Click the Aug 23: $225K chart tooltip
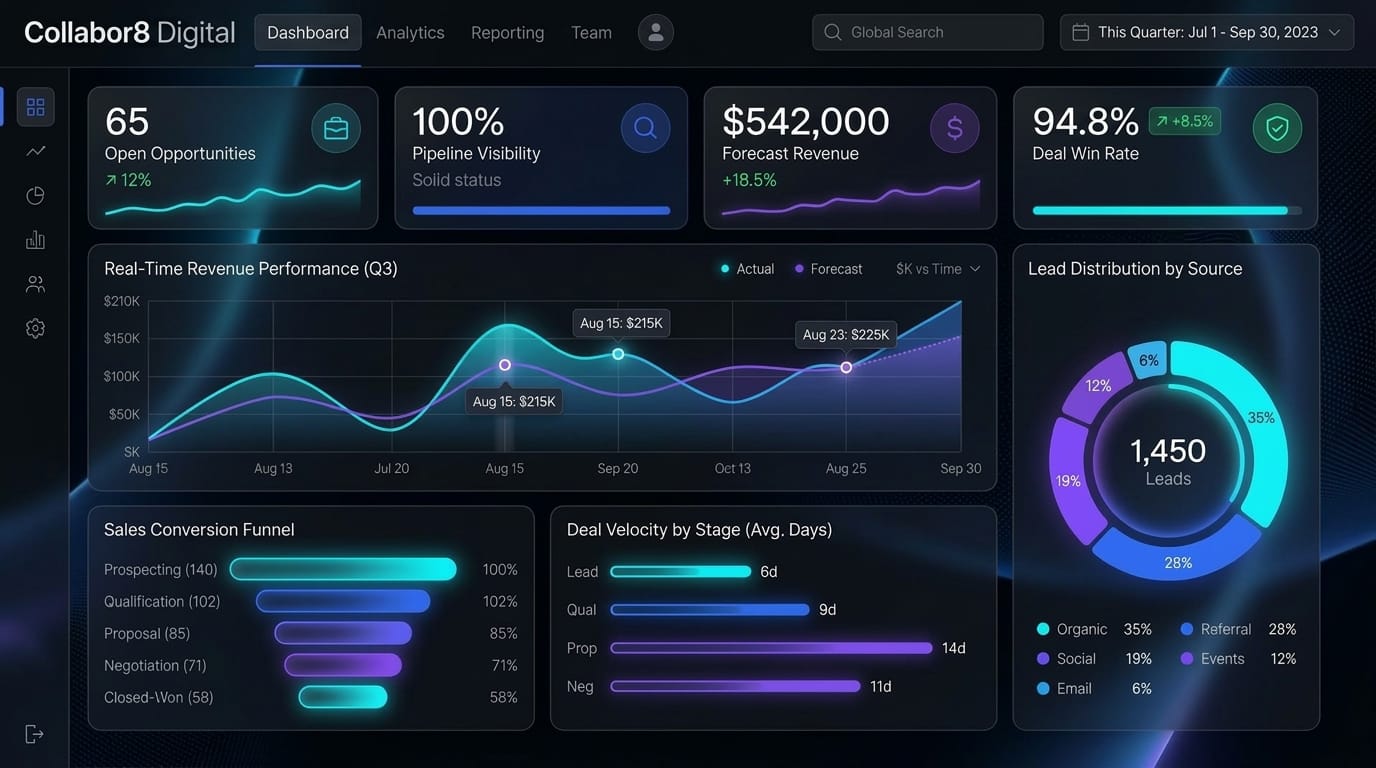Image resolution: width=1376 pixels, height=768 pixels. click(x=846, y=334)
